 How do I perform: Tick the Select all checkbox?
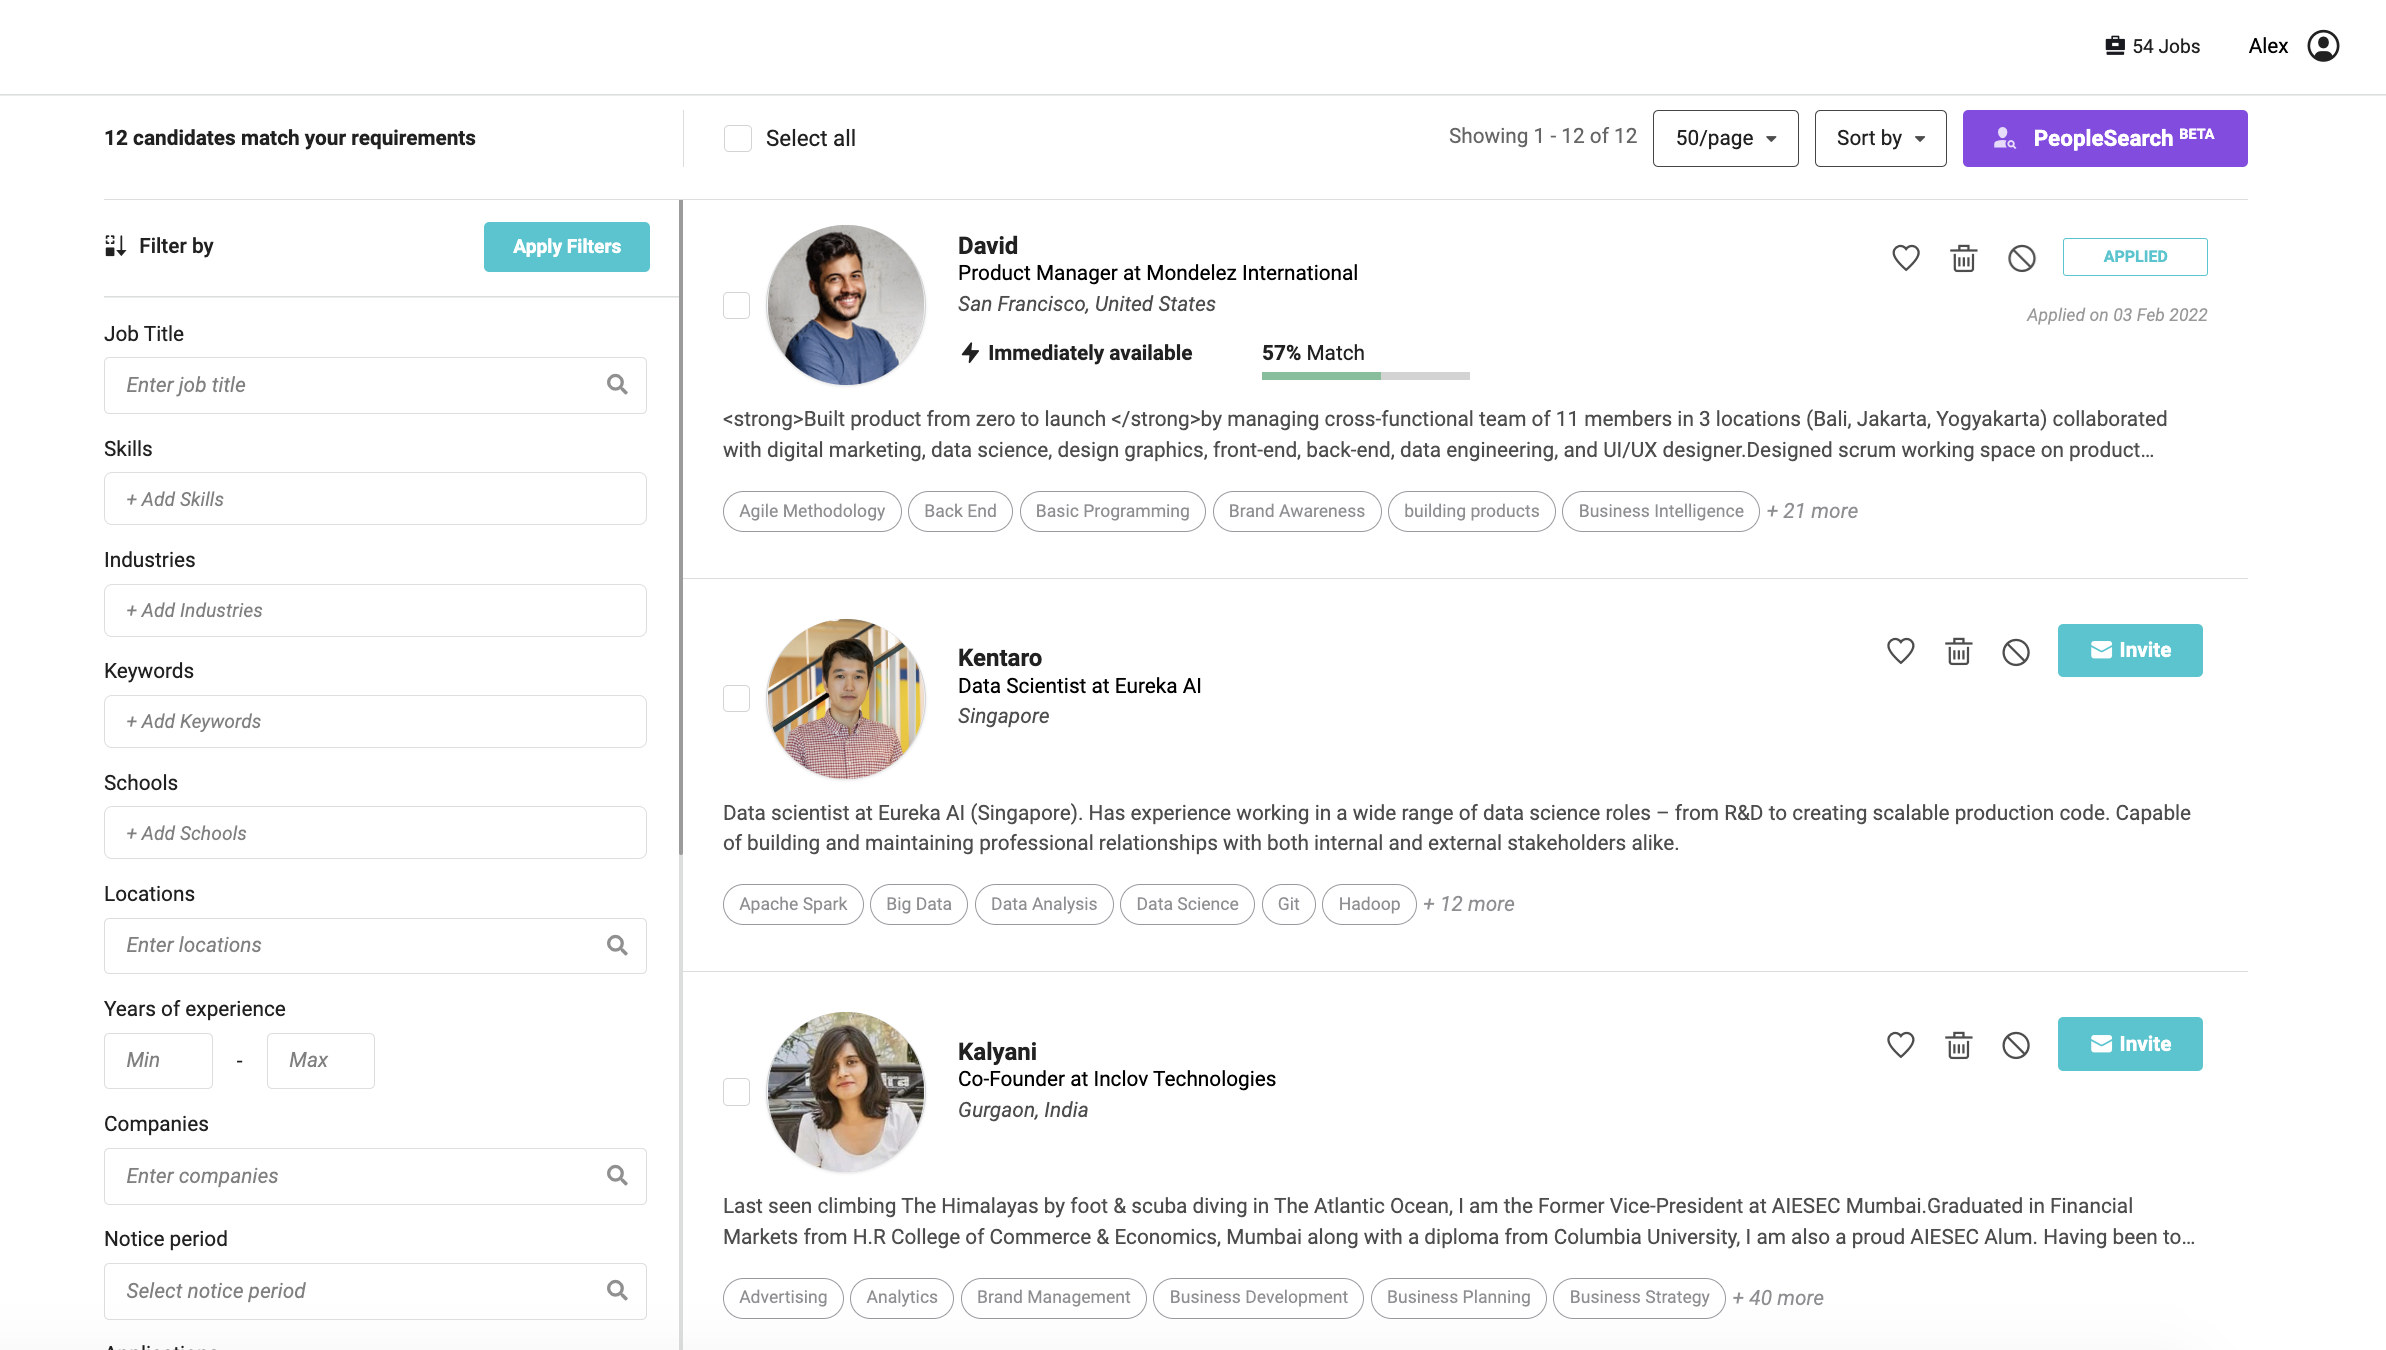(738, 139)
